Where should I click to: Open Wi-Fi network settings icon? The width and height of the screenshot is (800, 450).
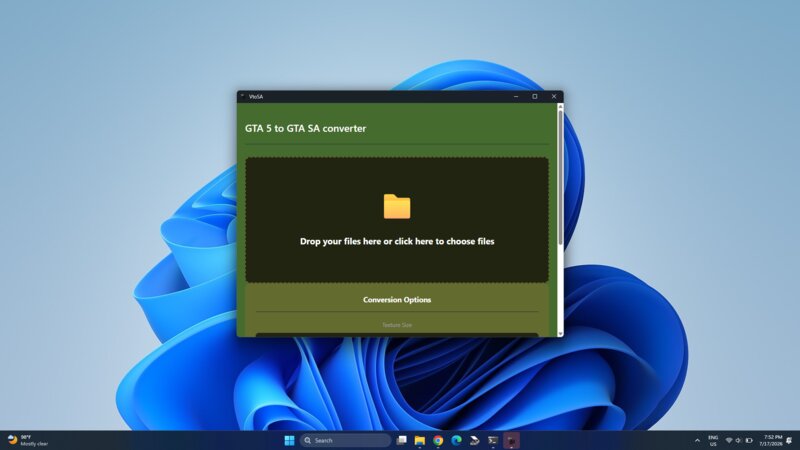pos(729,440)
